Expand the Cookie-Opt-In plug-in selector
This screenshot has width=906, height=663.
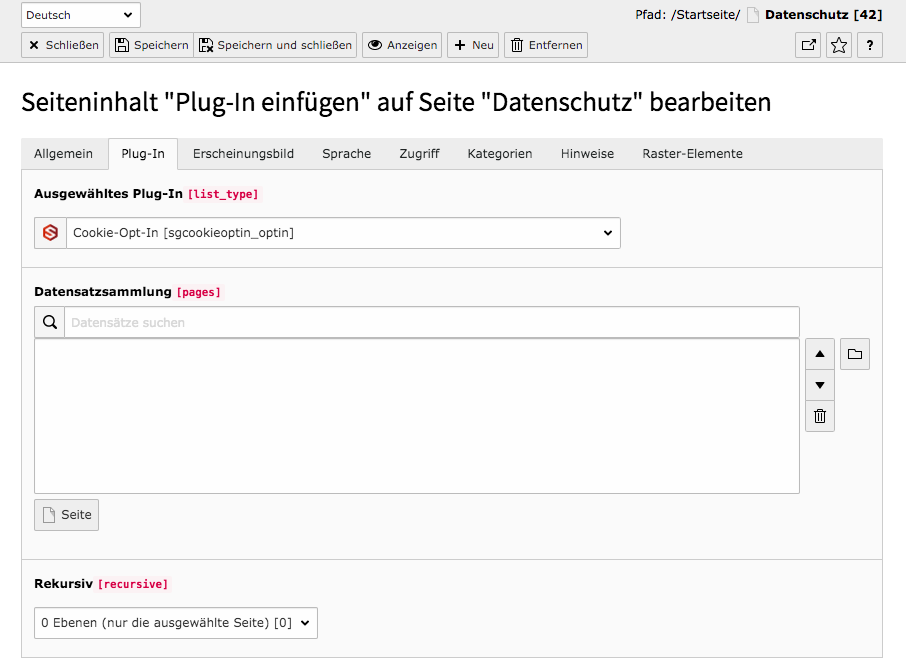click(x=343, y=233)
